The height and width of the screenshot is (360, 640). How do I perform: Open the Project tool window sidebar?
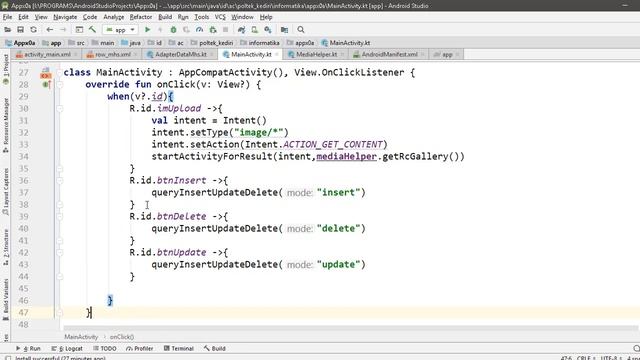pos(6,69)
